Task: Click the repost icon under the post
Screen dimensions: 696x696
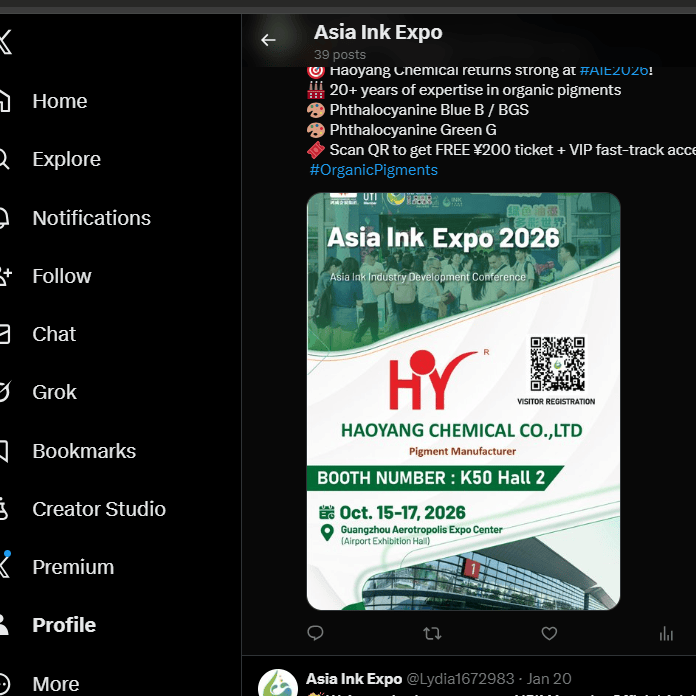Action: tap(432, 633)
